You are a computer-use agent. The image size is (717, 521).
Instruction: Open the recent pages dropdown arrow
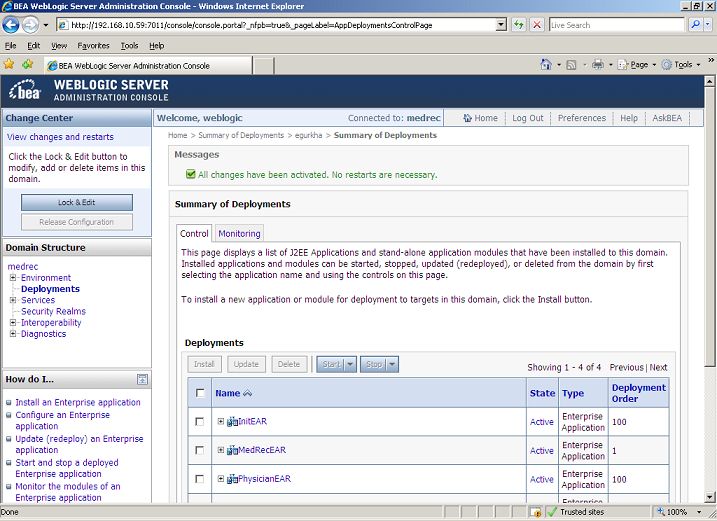tap(45, 25)
